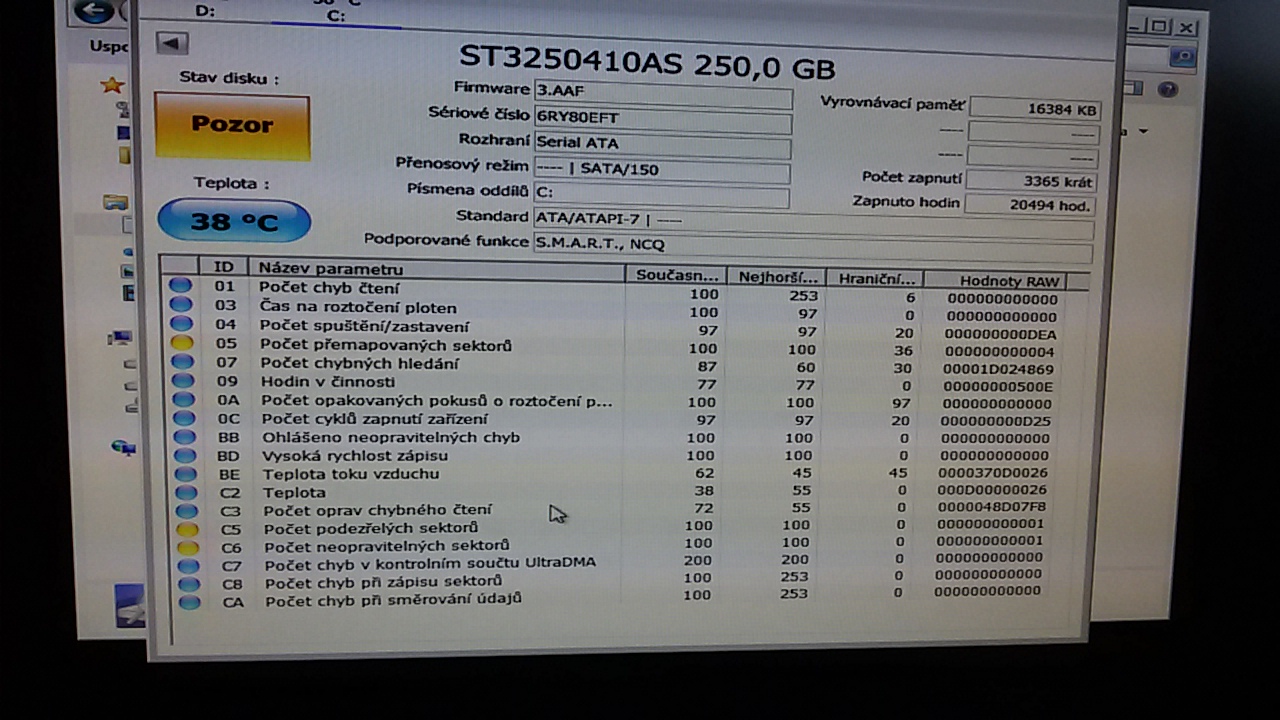
Task: Click the Písmena oddílů field C:
Action: [x=661, y=194]
